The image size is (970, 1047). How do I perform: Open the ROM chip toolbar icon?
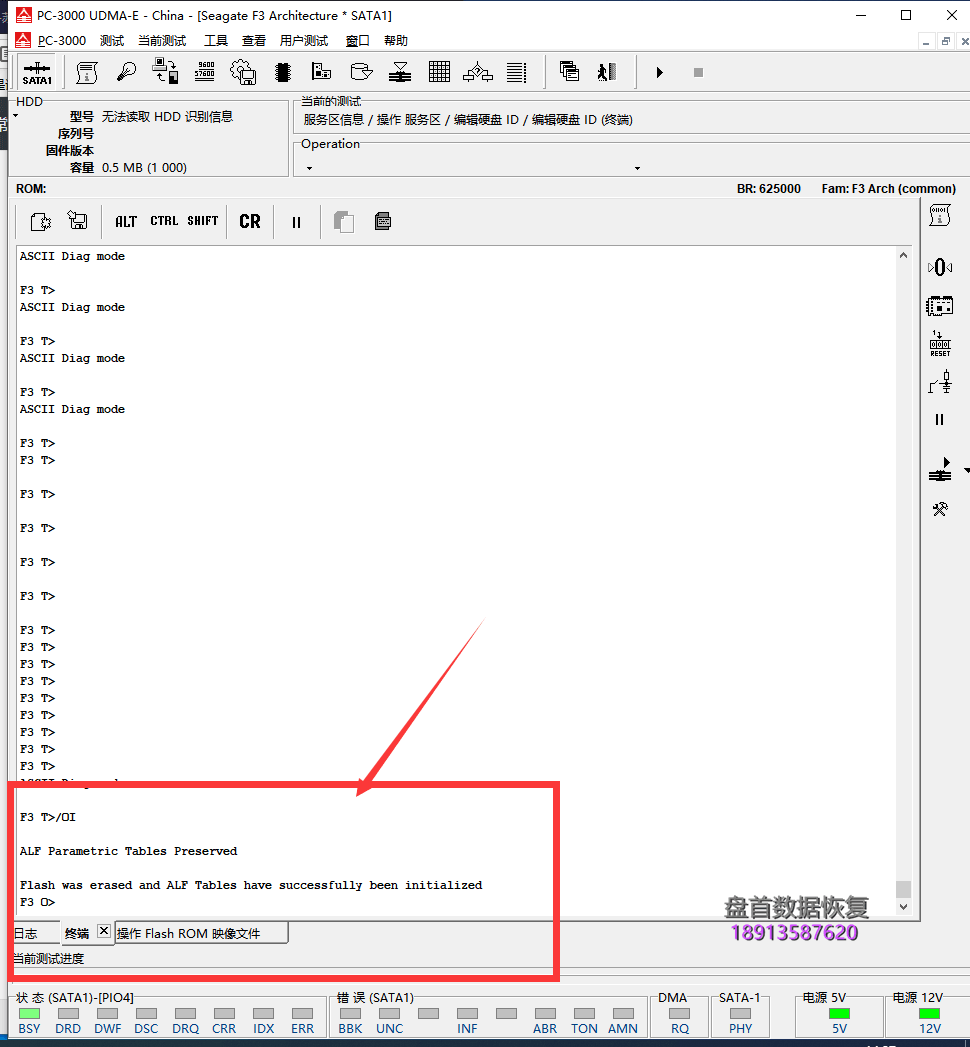283,72
